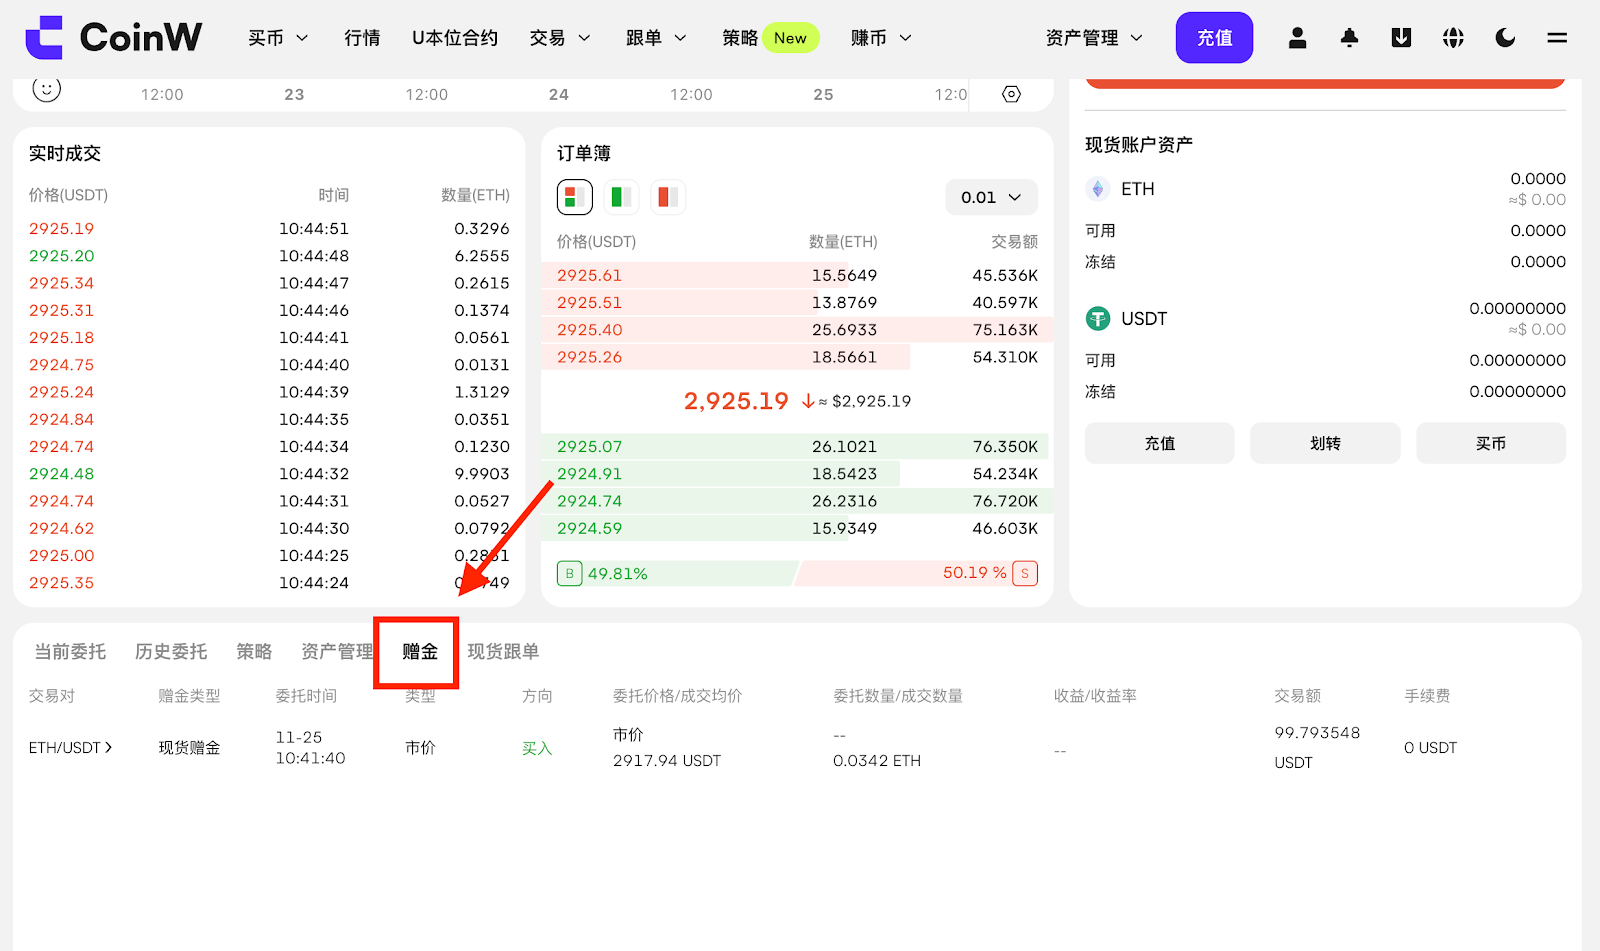Click bid price 2924.59 in order book
This screenshot has height=951, width=1600.
589,528
